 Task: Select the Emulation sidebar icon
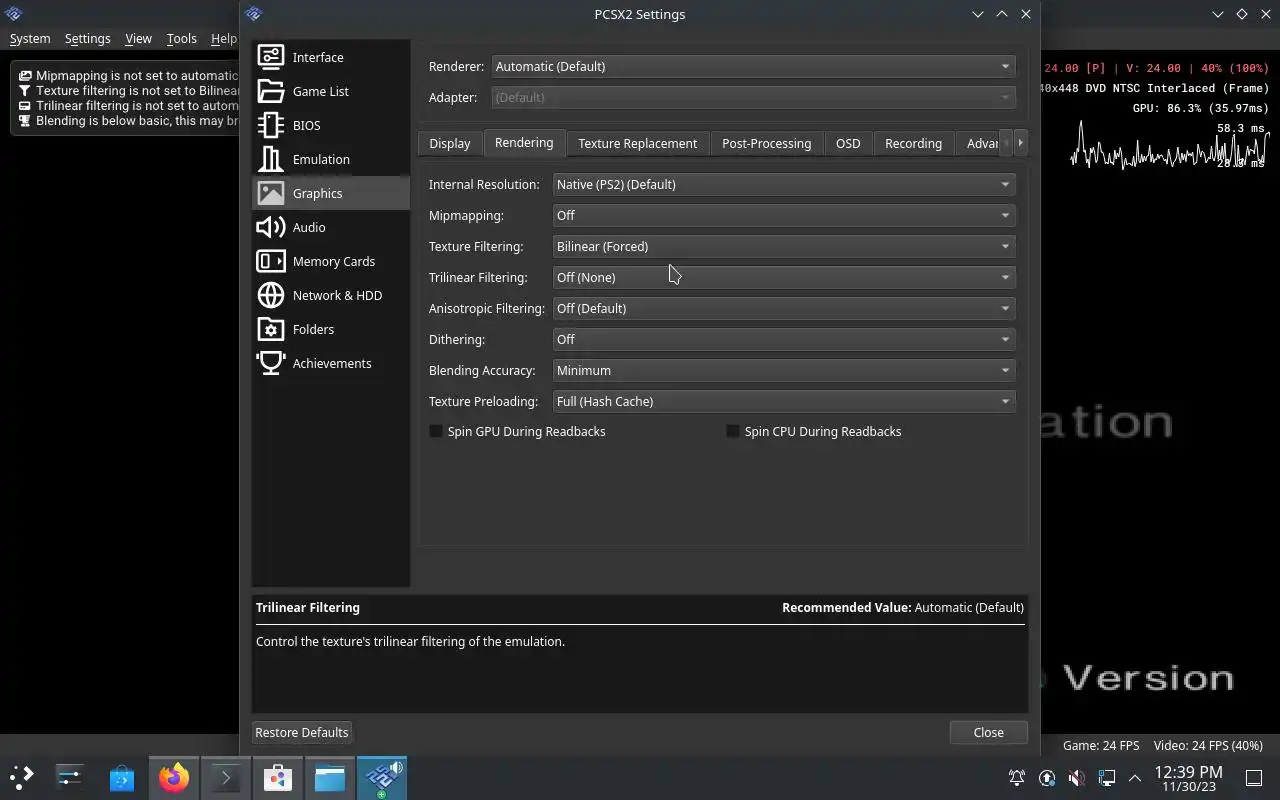[271, 159]
